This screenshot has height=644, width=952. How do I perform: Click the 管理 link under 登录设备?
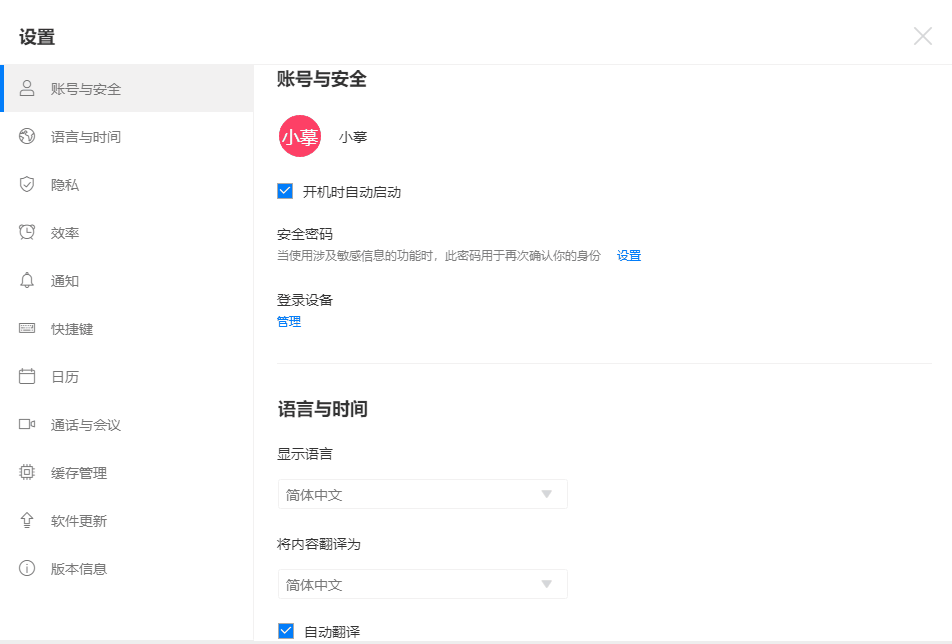pos(289,321)
